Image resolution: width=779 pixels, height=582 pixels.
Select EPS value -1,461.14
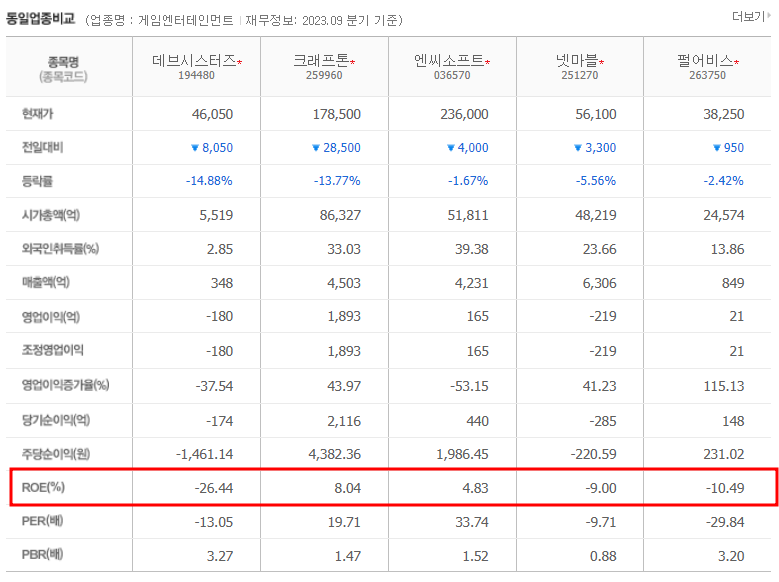tap(204, 454)
